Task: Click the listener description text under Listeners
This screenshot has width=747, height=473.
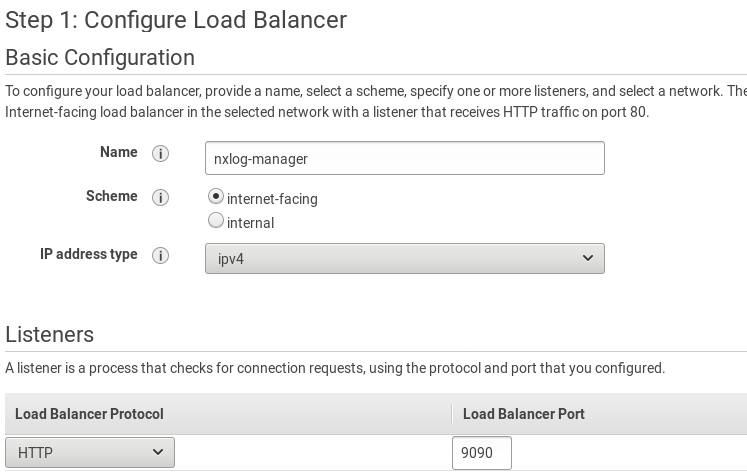Action: pos(334,368)
